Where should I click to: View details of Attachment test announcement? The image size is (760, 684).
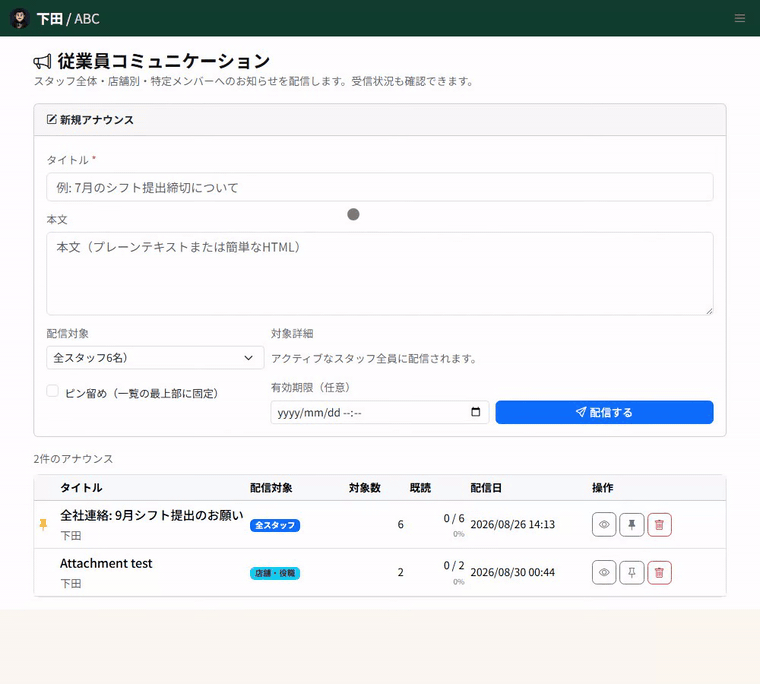click(604, 573)
